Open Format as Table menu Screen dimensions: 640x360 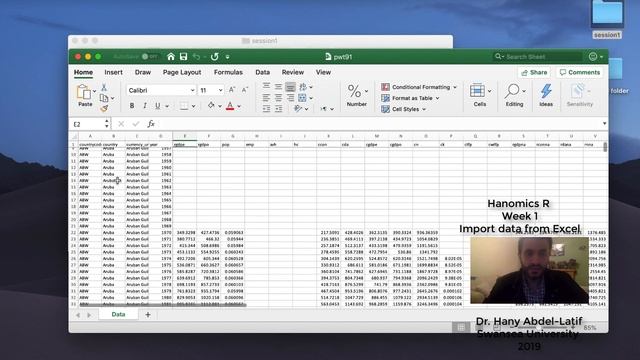pyautogui.click(x=410, y=98)
